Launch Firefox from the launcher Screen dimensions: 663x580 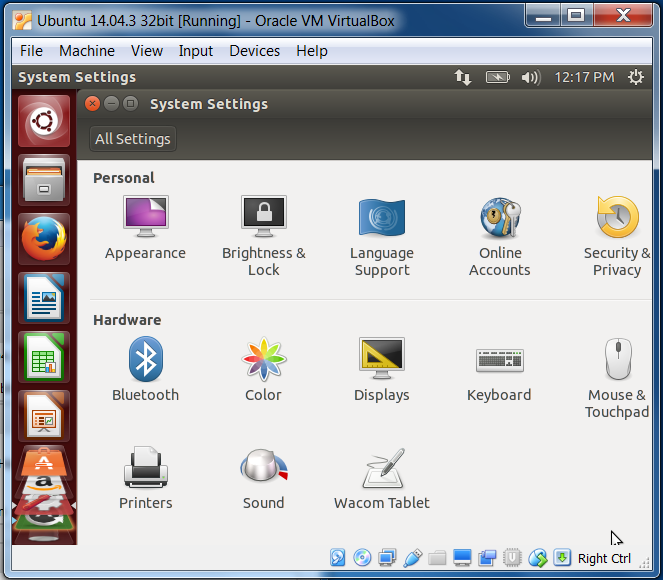pyautogui.click(x=44, y=239)
